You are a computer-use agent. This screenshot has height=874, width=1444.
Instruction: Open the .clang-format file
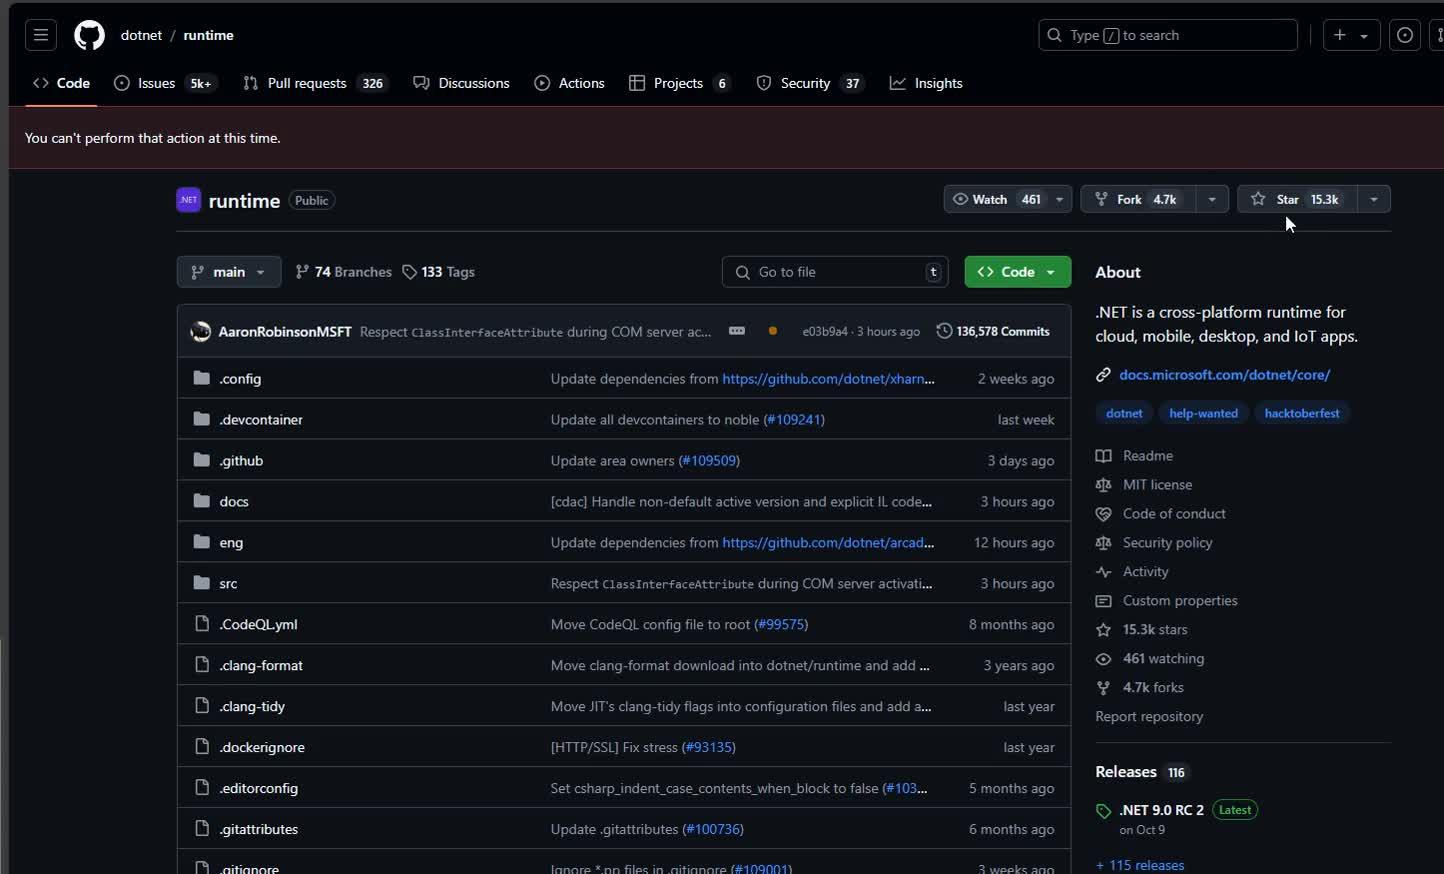coord(261,666)
